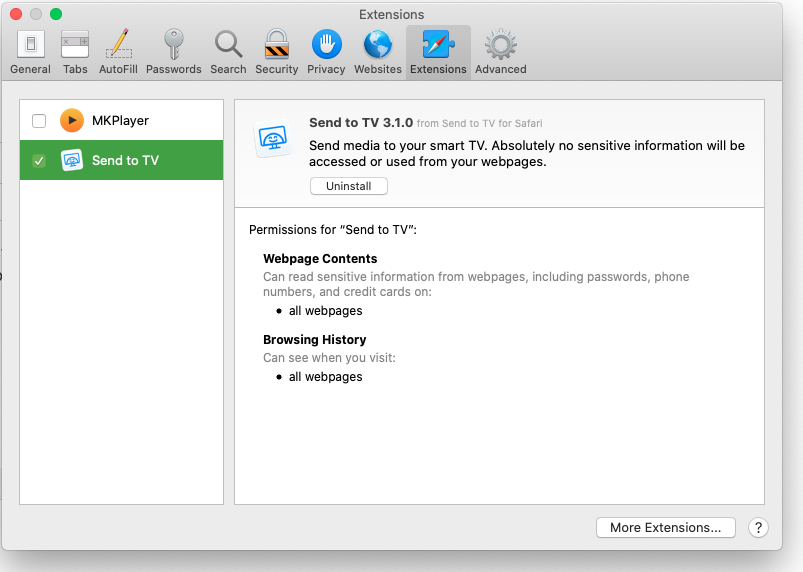Disable the Send to TV extension checkbox

[x=39, y=161]
